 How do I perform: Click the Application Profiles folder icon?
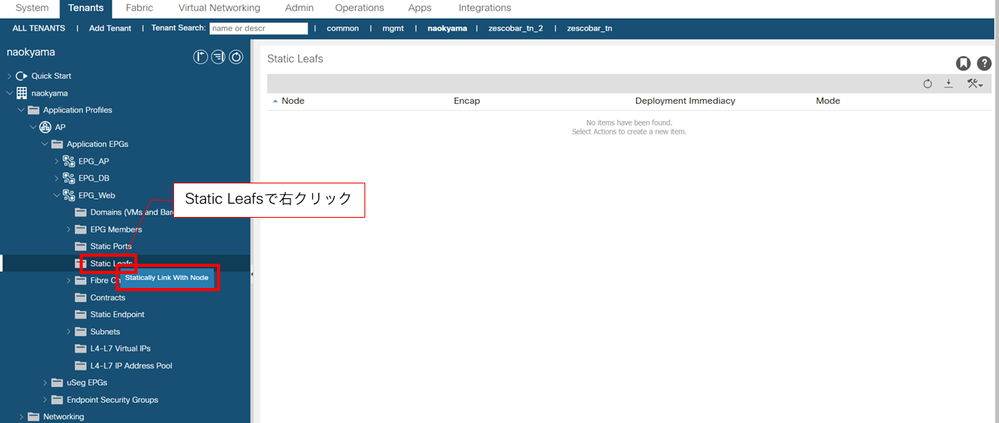coord(33,110)
